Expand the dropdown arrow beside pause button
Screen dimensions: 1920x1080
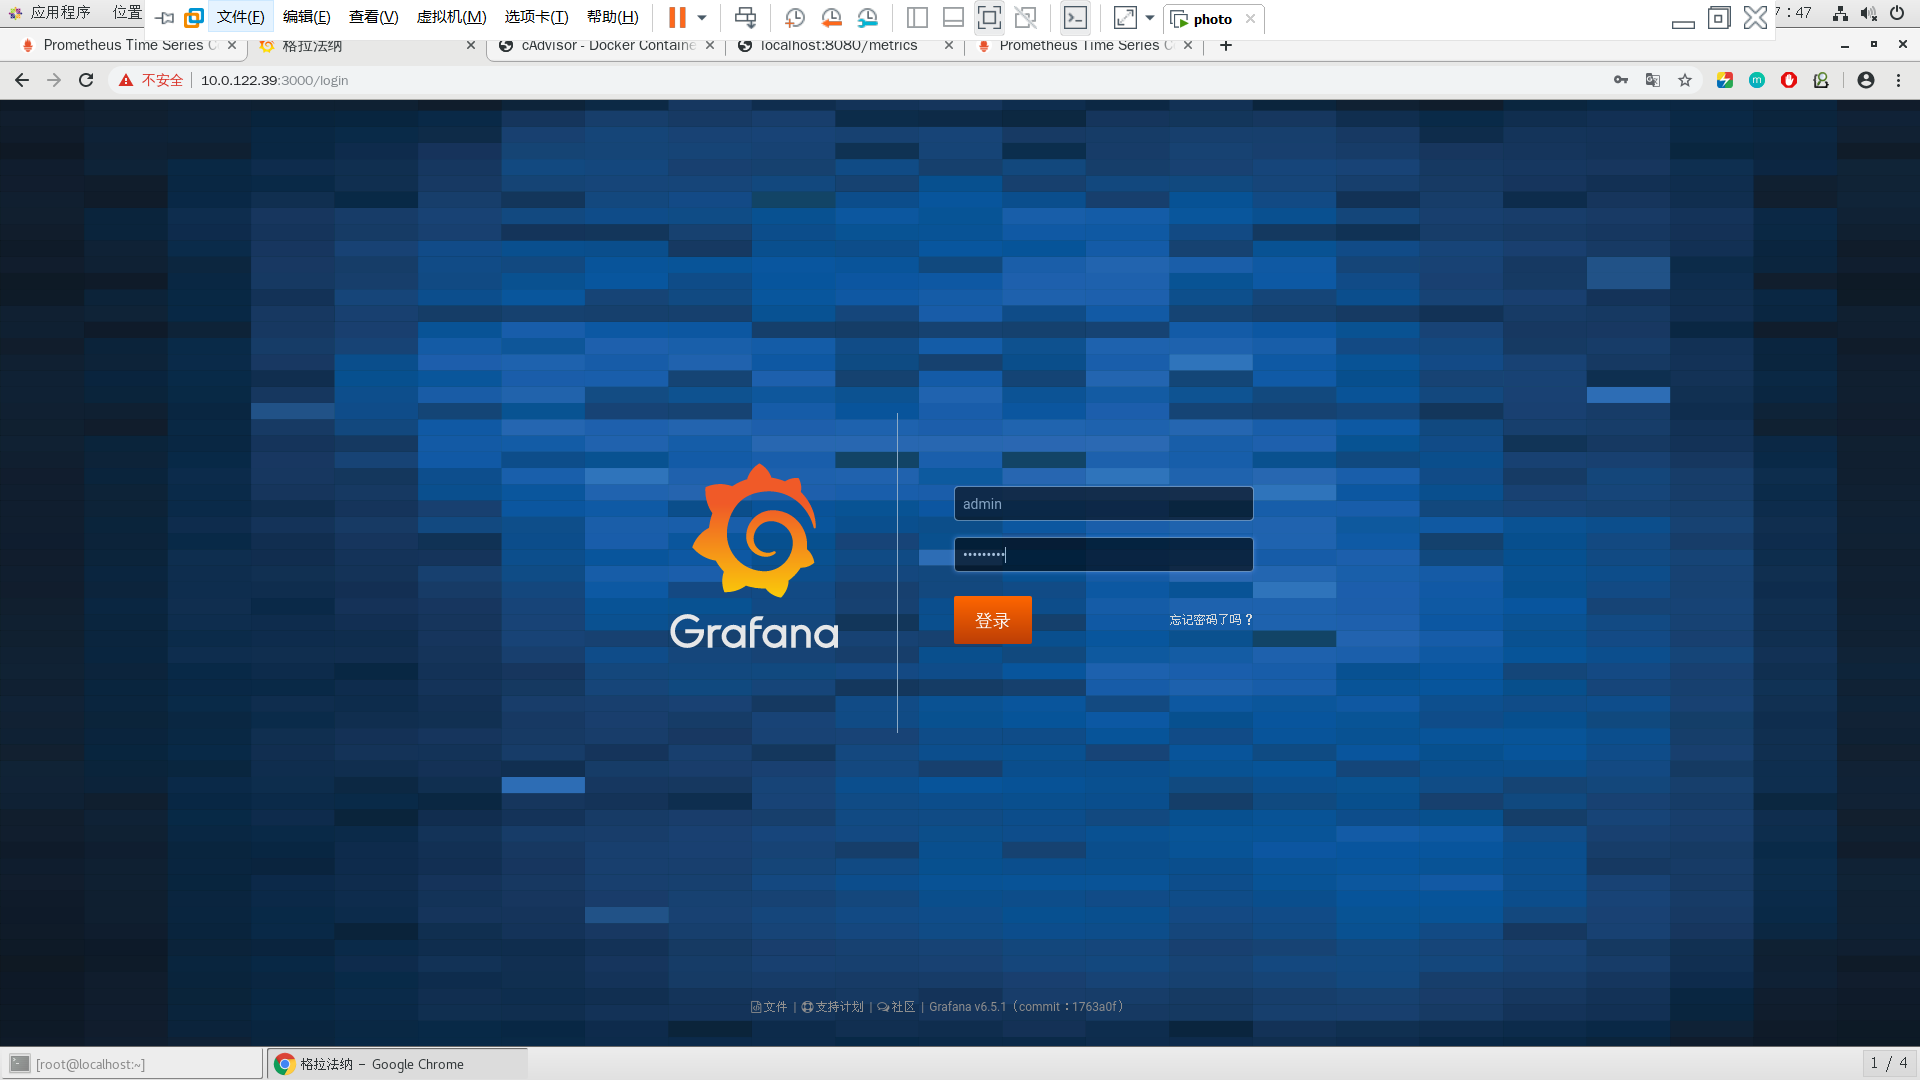[702, 18]
